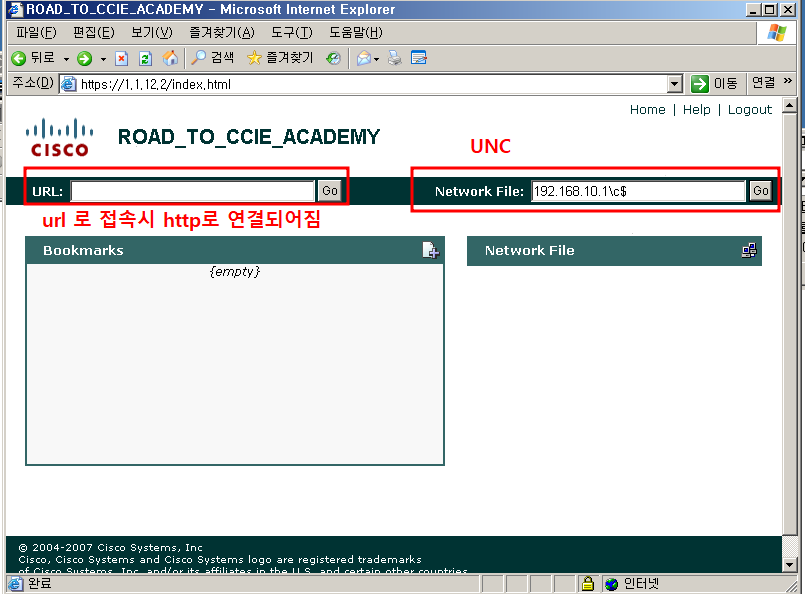Click the Refresh page icon
805x594 pixels.
[145, 59]
